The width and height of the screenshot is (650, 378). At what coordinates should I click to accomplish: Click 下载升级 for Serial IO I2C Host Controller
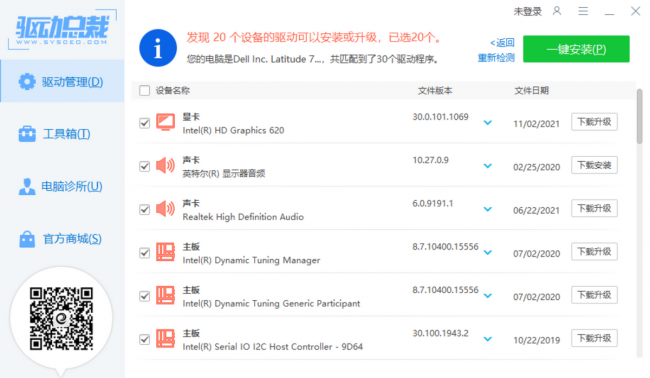point(594,338)
